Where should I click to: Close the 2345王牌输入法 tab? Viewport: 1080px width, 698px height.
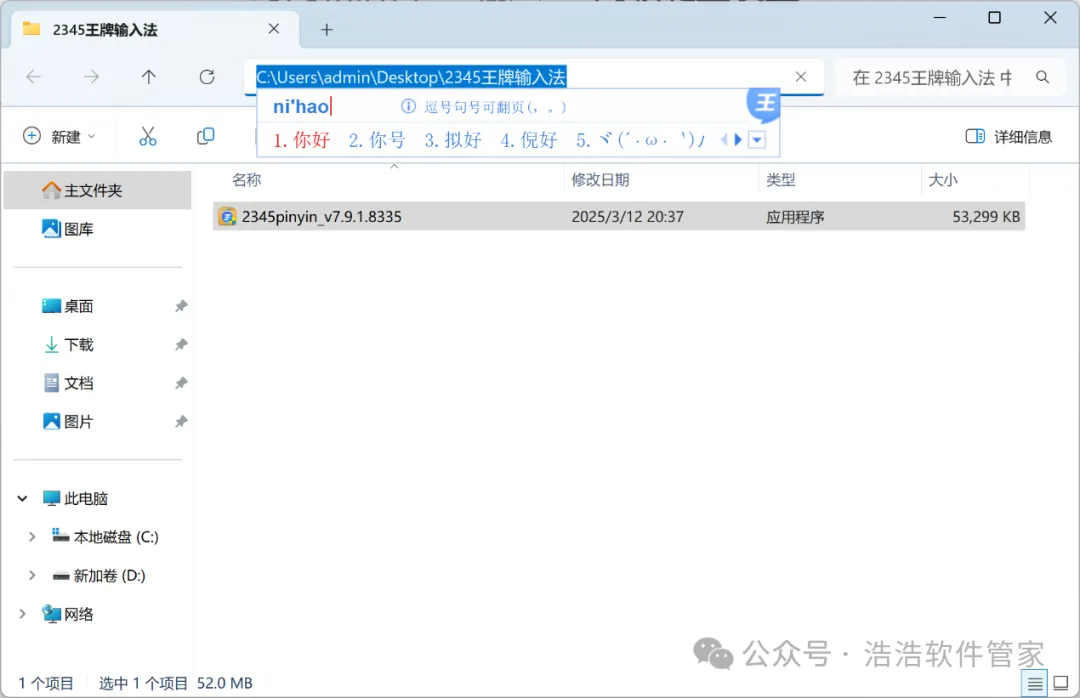click(x=273, y=29)
